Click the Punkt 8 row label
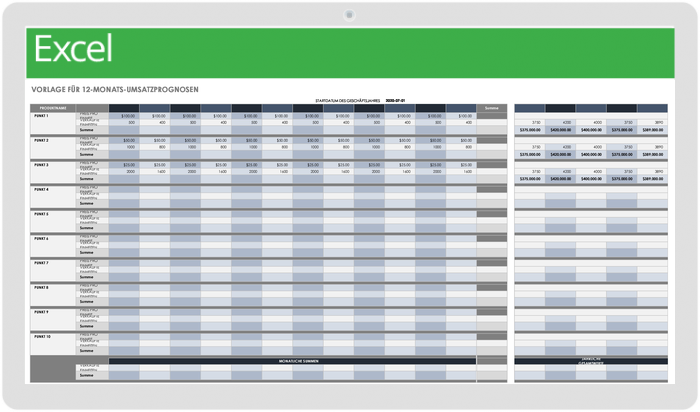This screenshot has height=412, width=700. pos(42,288)
